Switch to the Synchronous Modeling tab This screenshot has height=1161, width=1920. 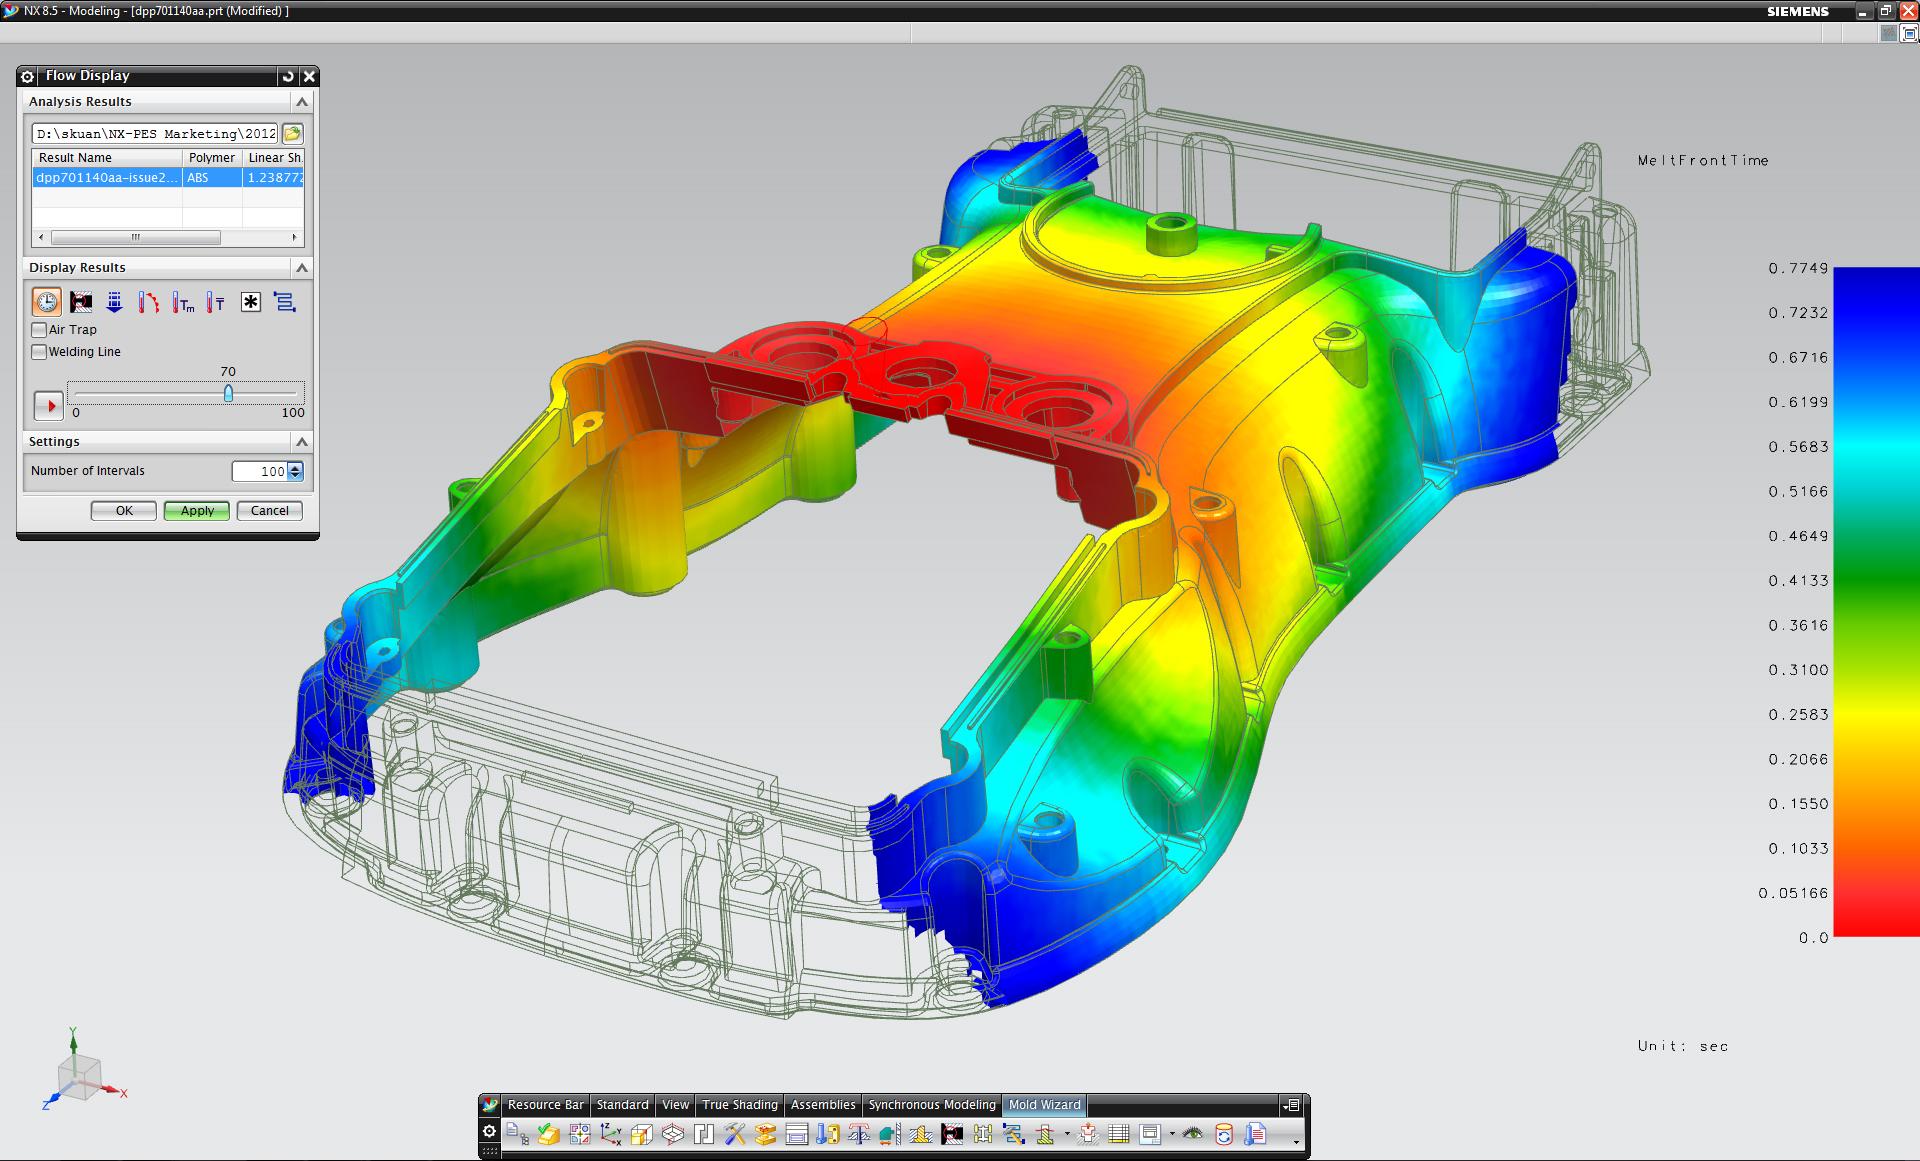point(932,1105)
